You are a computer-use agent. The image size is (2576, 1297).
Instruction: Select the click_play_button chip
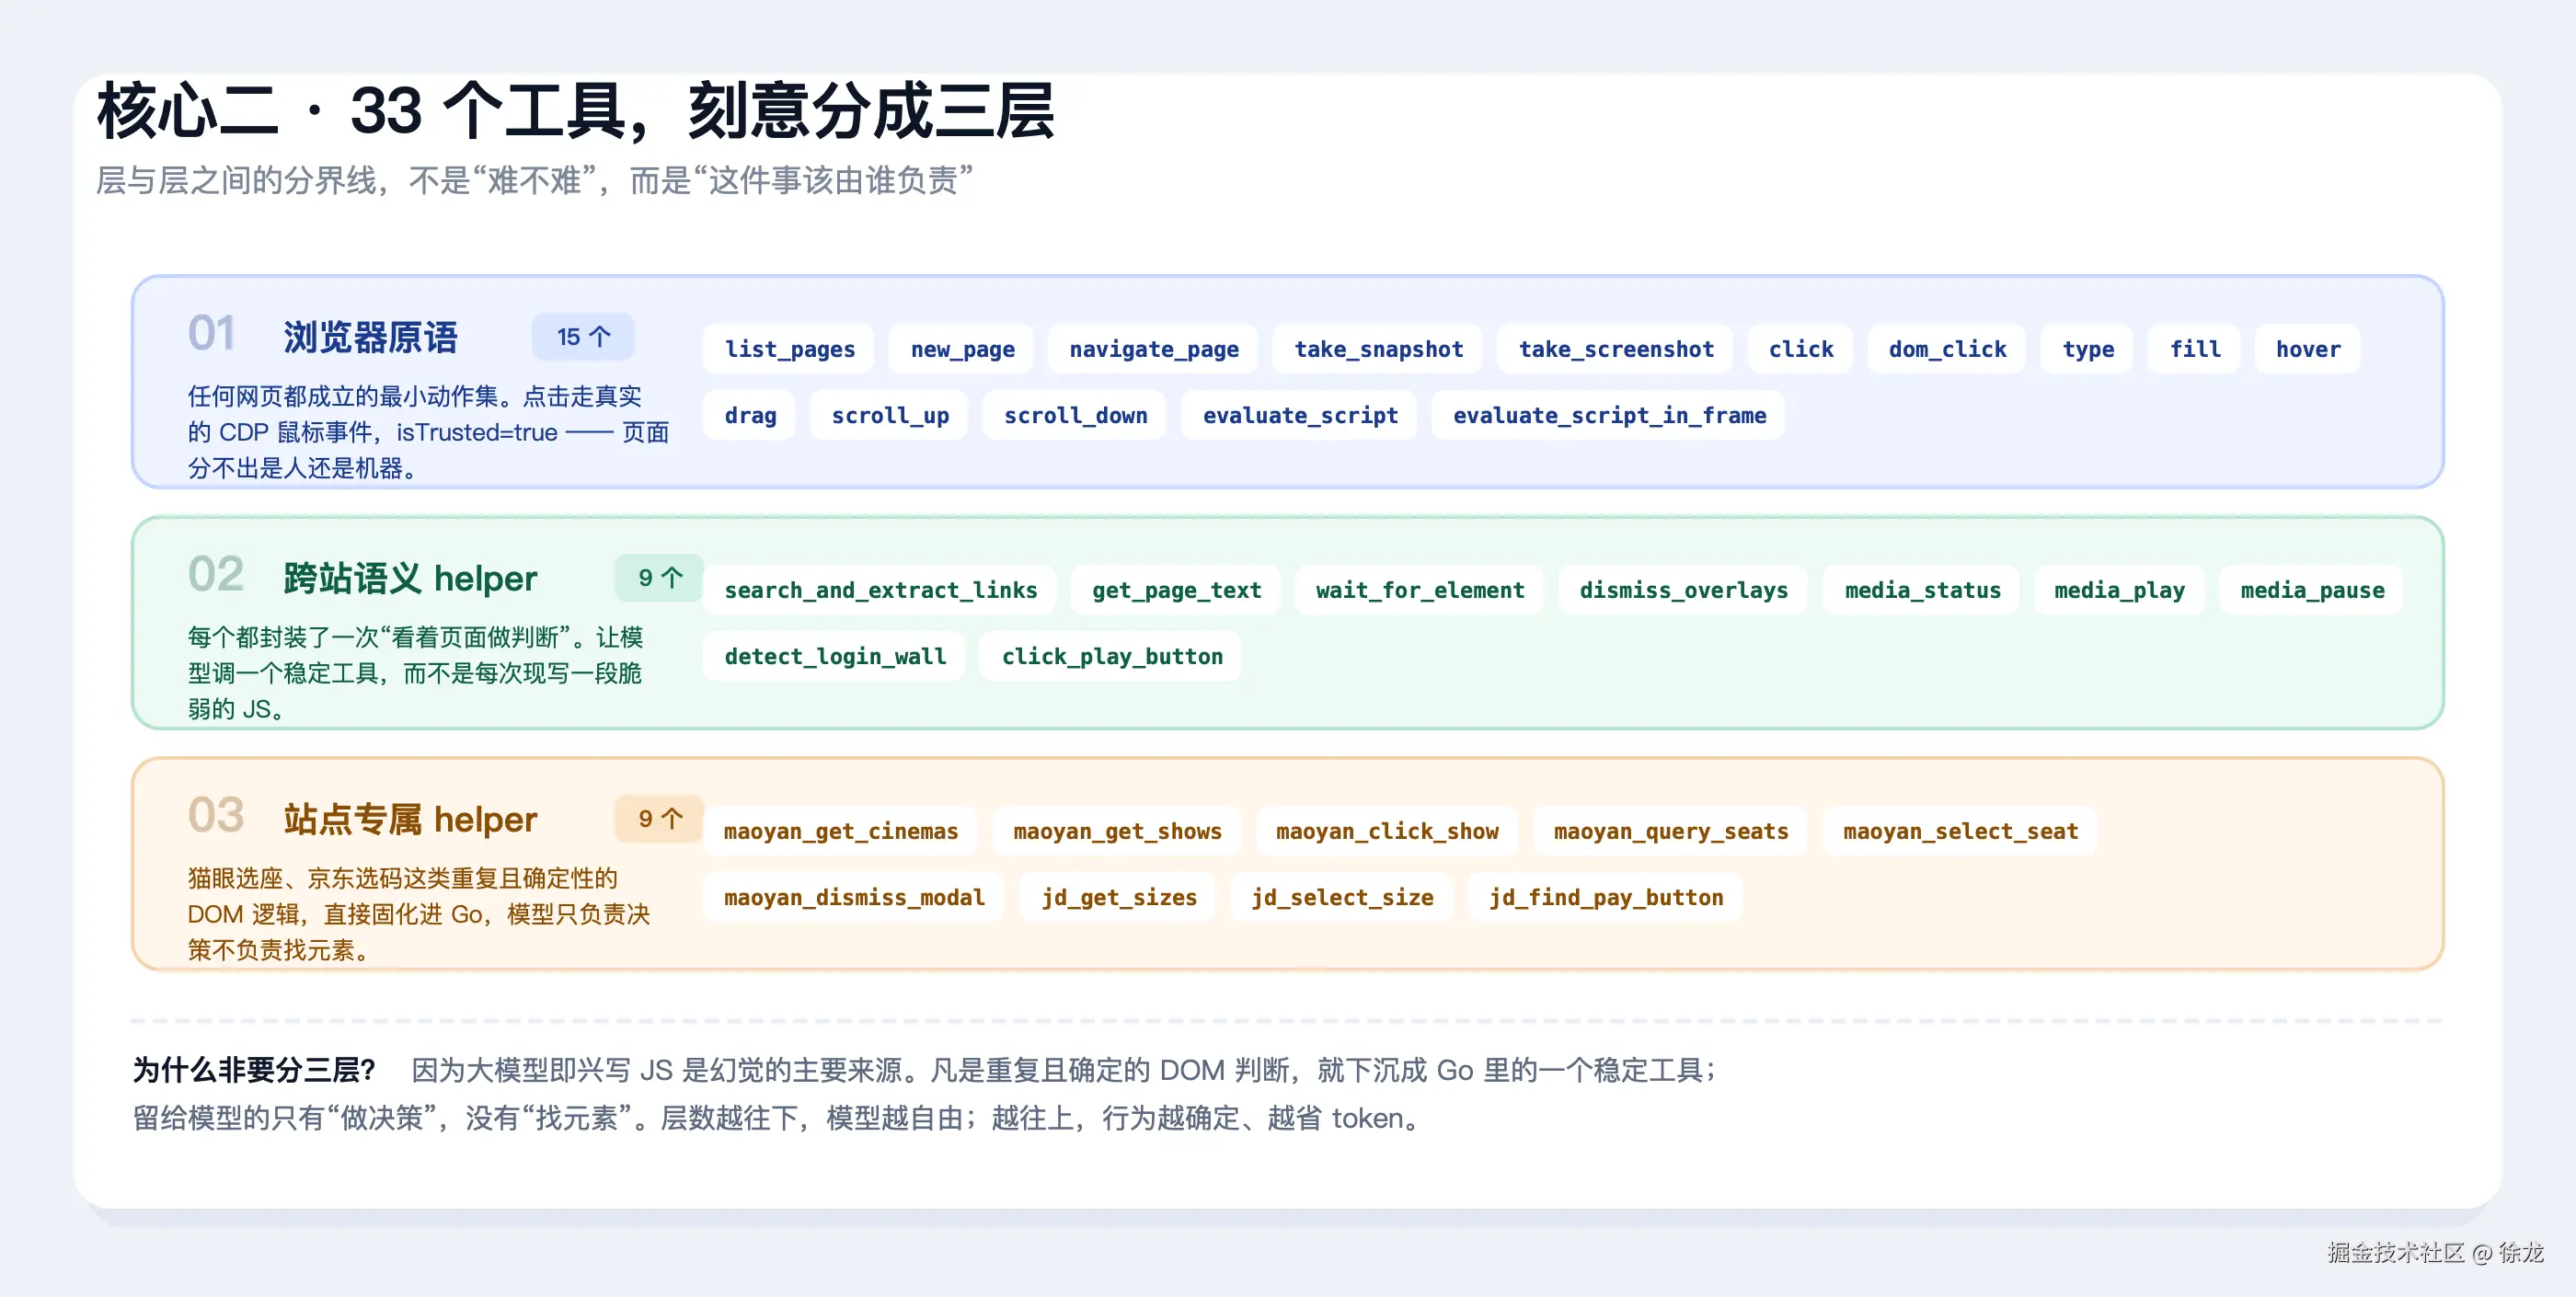tap(1111, 656)
